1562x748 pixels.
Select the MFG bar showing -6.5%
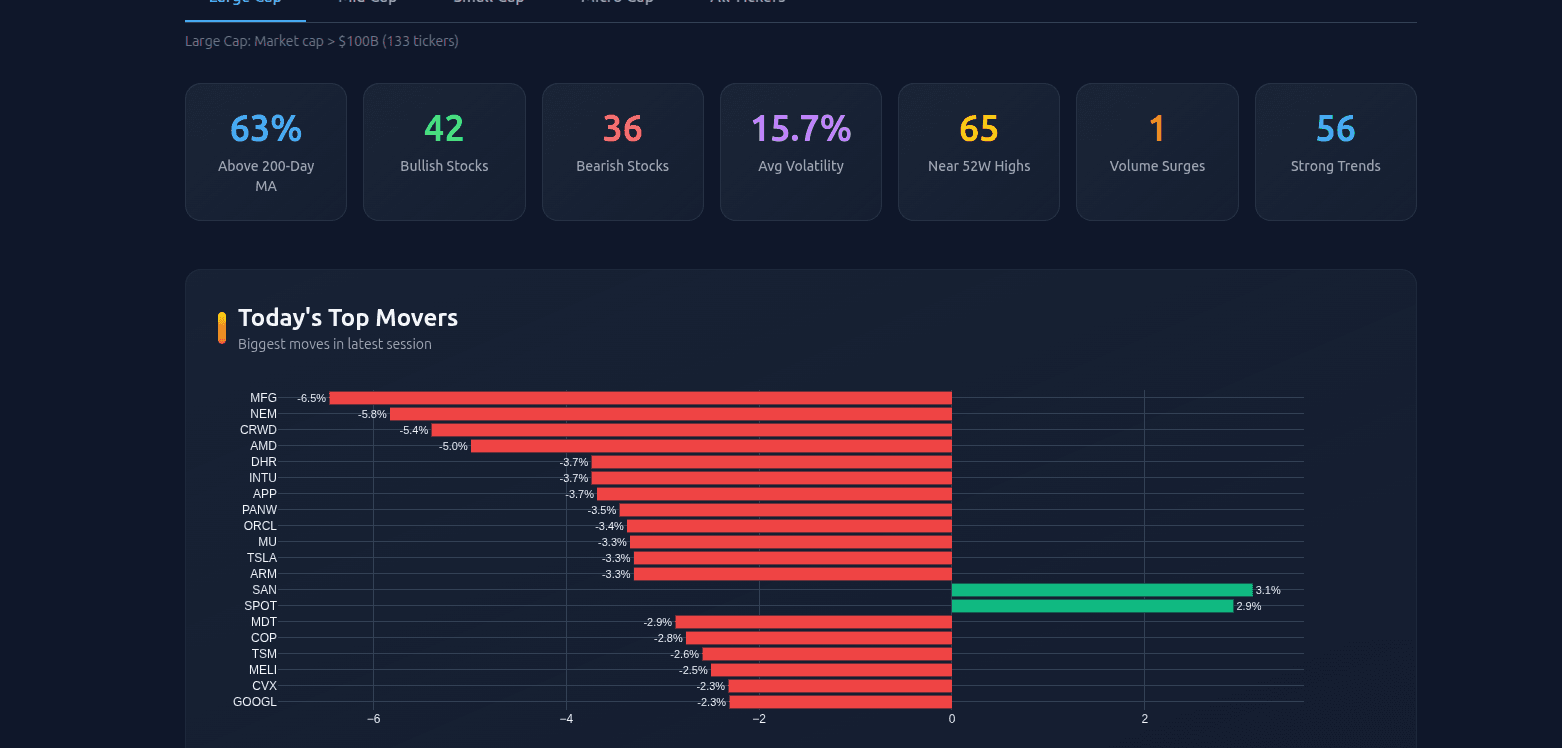(x=640, y=397)
